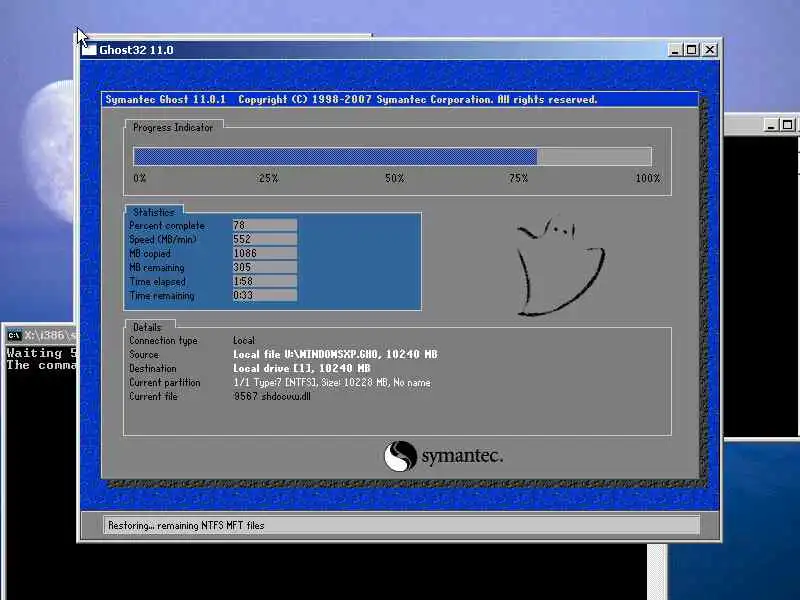Viewport: 800px width, 600px height.
Task: Click the MB copied value 1086
Action: pyautogui.click(x=265, y=253)
